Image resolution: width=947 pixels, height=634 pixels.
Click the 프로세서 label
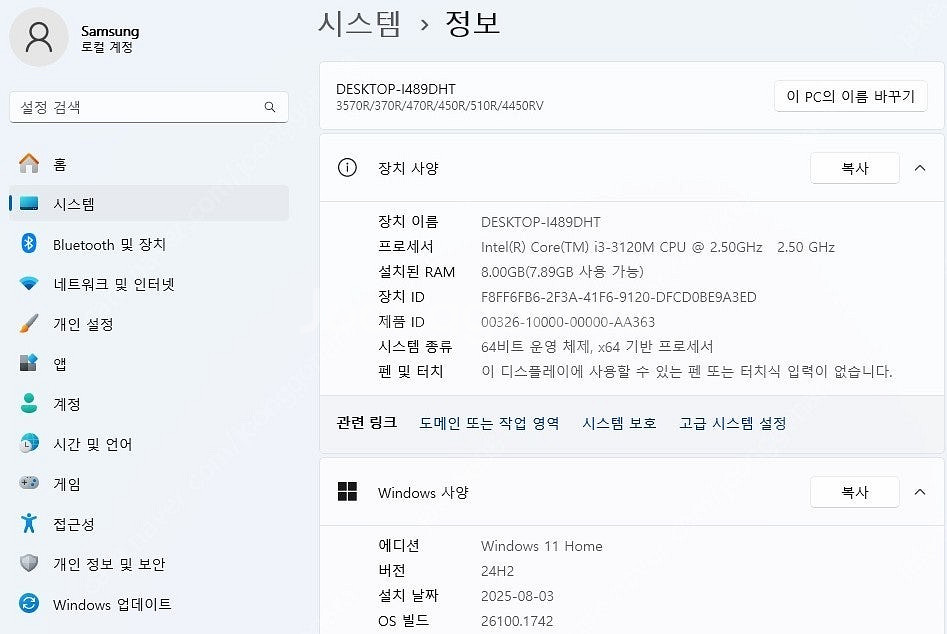pyautogui.click(x=406, y=246)
